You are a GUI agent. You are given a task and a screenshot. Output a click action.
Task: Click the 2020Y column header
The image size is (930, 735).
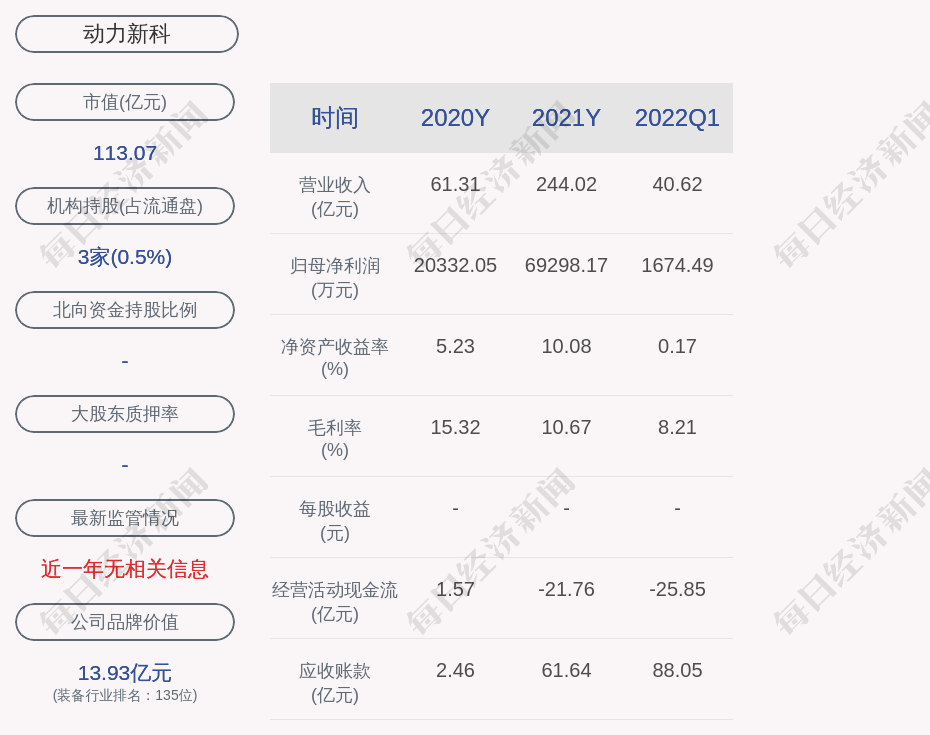point(455,117)
